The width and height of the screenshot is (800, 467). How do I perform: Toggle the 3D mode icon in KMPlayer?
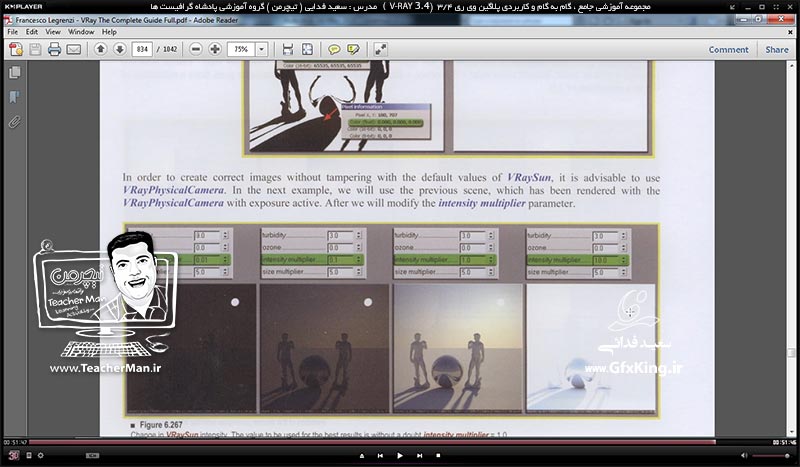click(x=13, y=455)
